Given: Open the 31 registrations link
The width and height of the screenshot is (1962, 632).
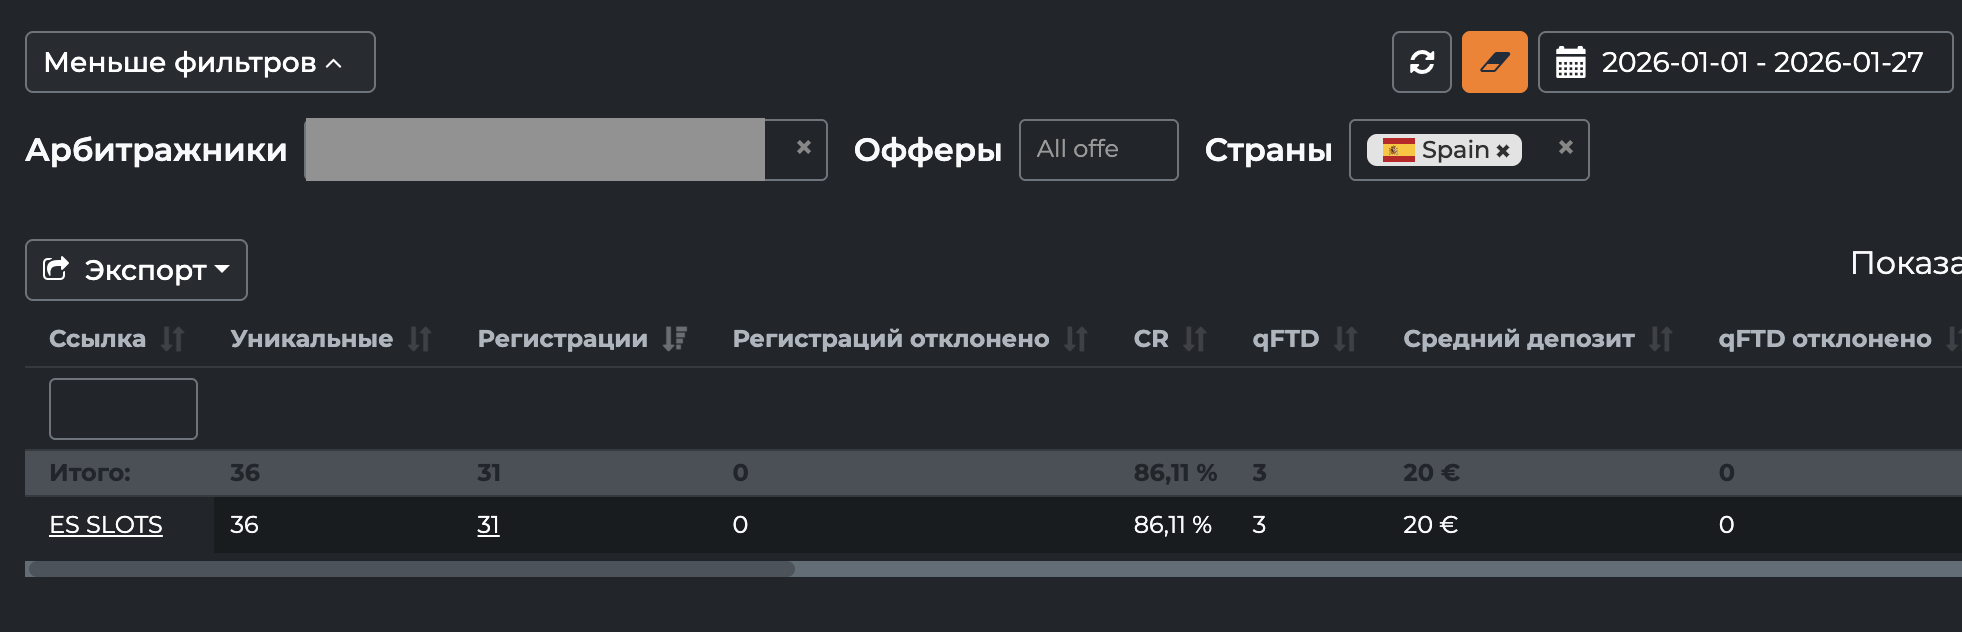Looking at the screenshot, I should [x=488, y=525].
